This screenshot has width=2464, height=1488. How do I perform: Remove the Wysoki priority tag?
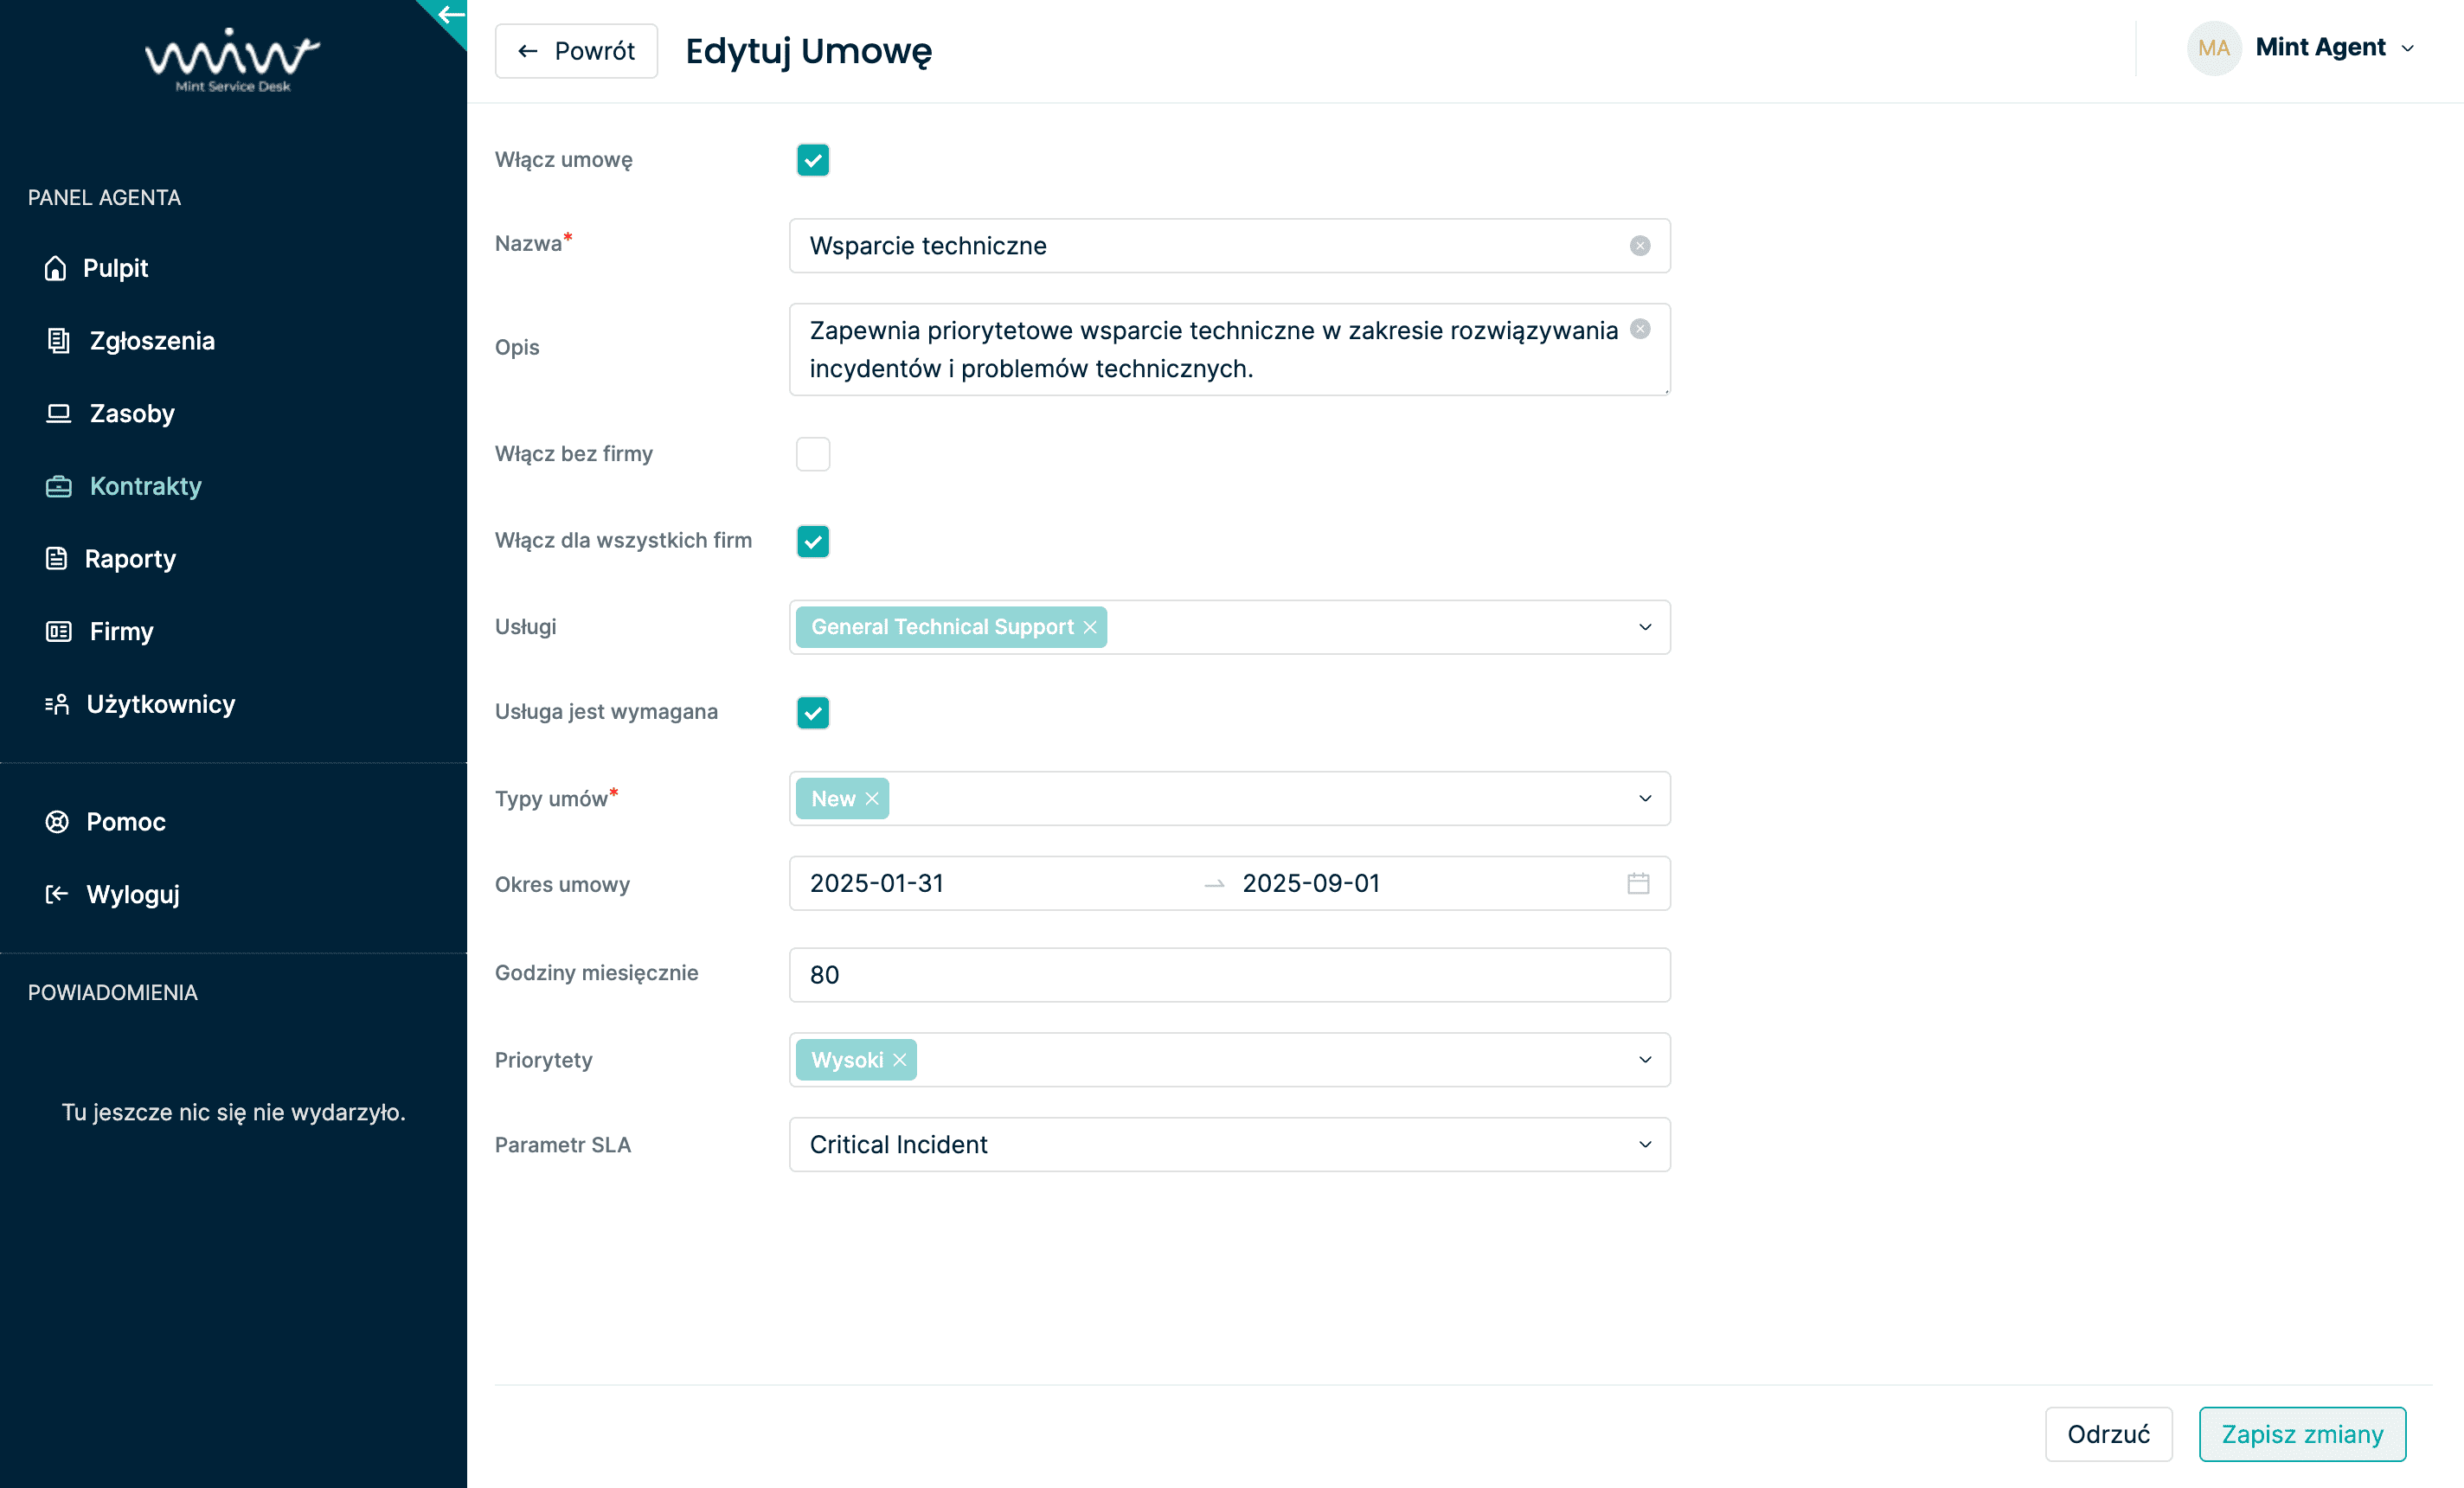click(899, 1060)
